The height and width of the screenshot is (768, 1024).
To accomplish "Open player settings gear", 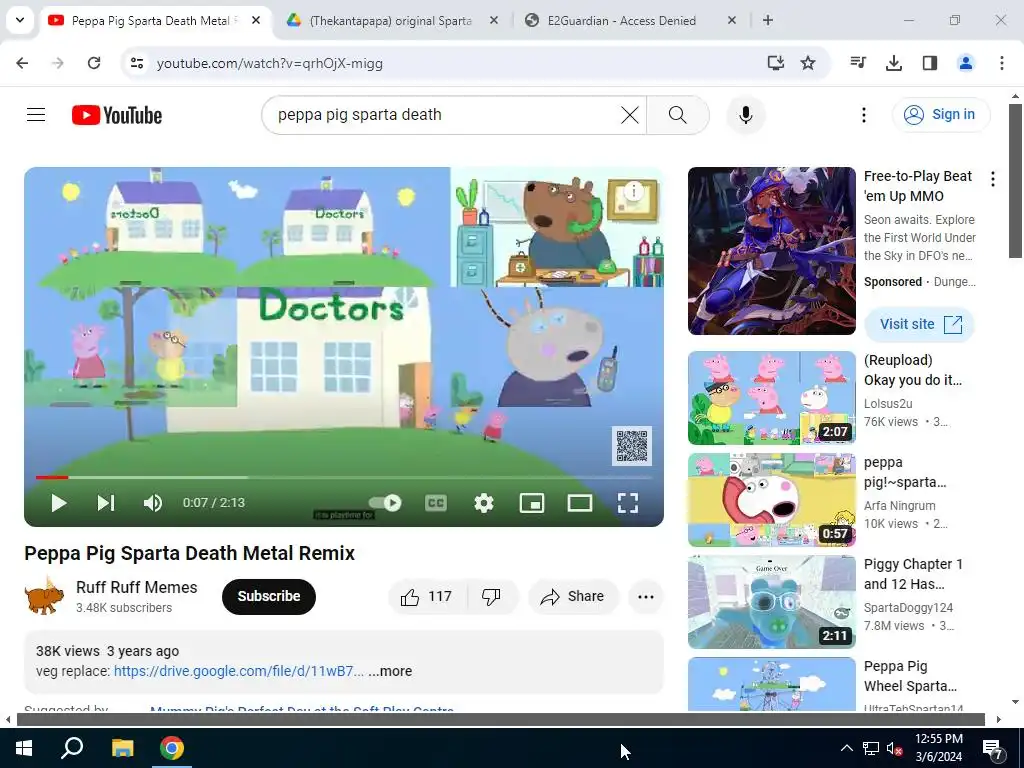I will click(x=483, y=503).
